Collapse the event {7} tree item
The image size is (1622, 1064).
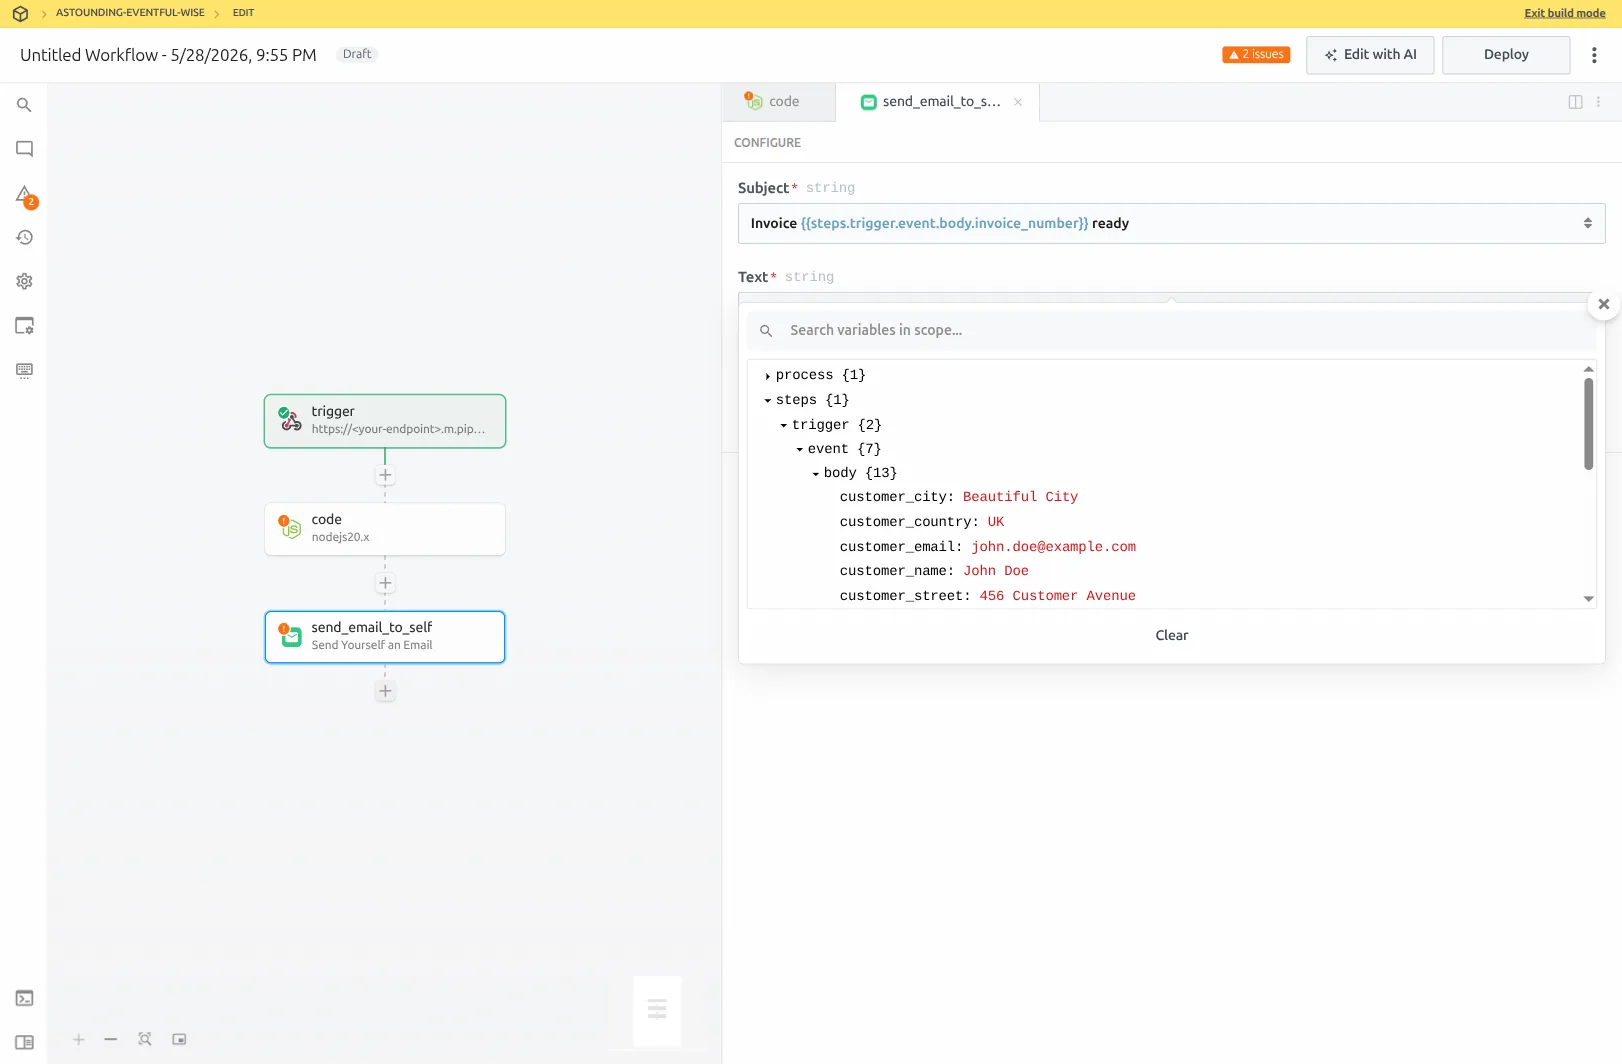pos(799,449)
